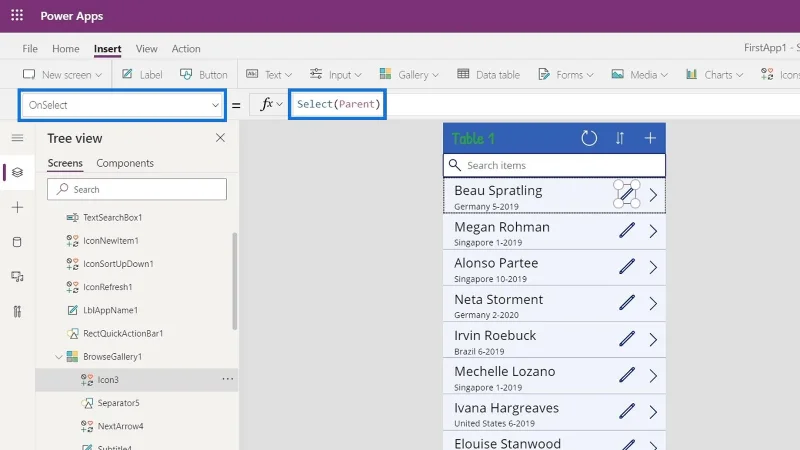Viewport: 800px width, 450px height.
Task: Click the edit pencil for Neta Storment
Action: click(627, 303)
